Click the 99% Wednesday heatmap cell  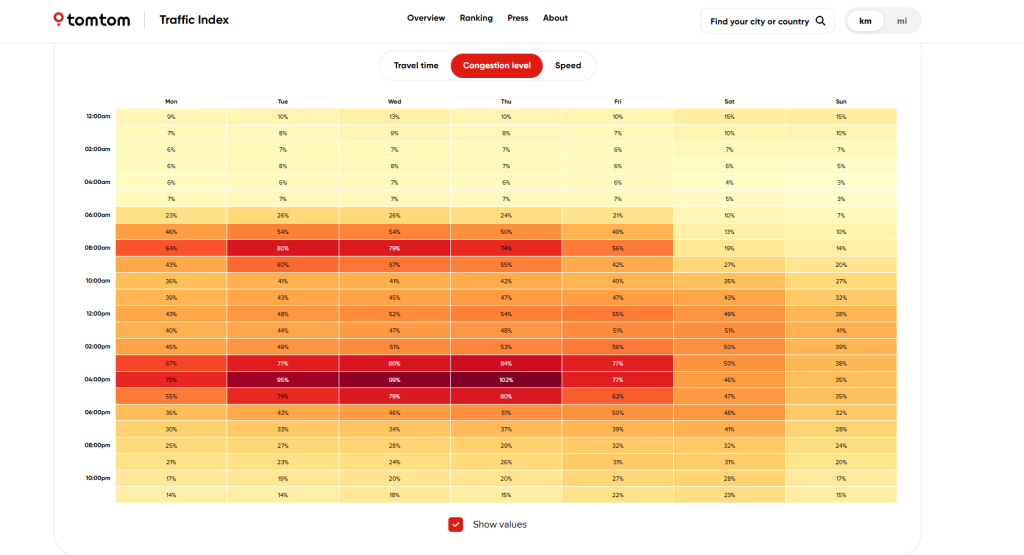394,380
